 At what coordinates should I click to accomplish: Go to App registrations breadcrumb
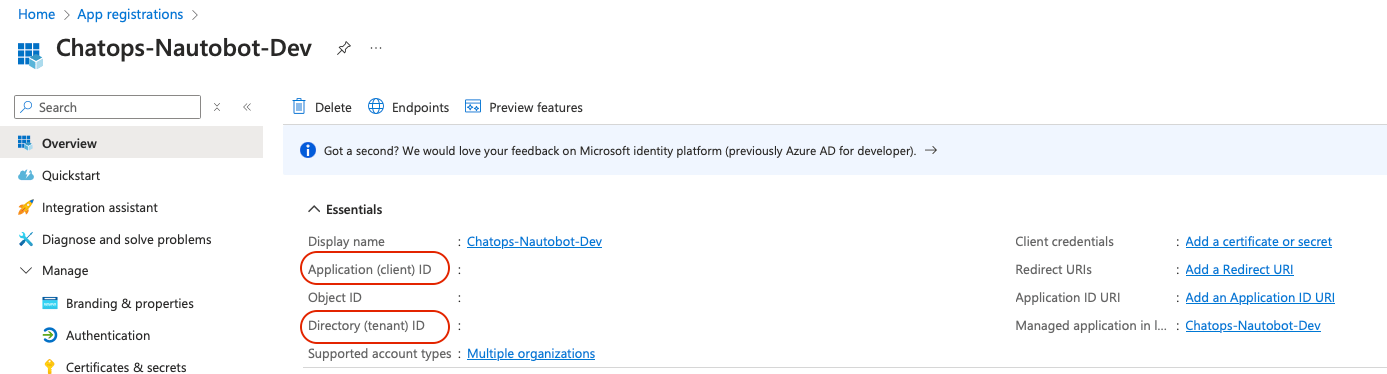point(130,14)
